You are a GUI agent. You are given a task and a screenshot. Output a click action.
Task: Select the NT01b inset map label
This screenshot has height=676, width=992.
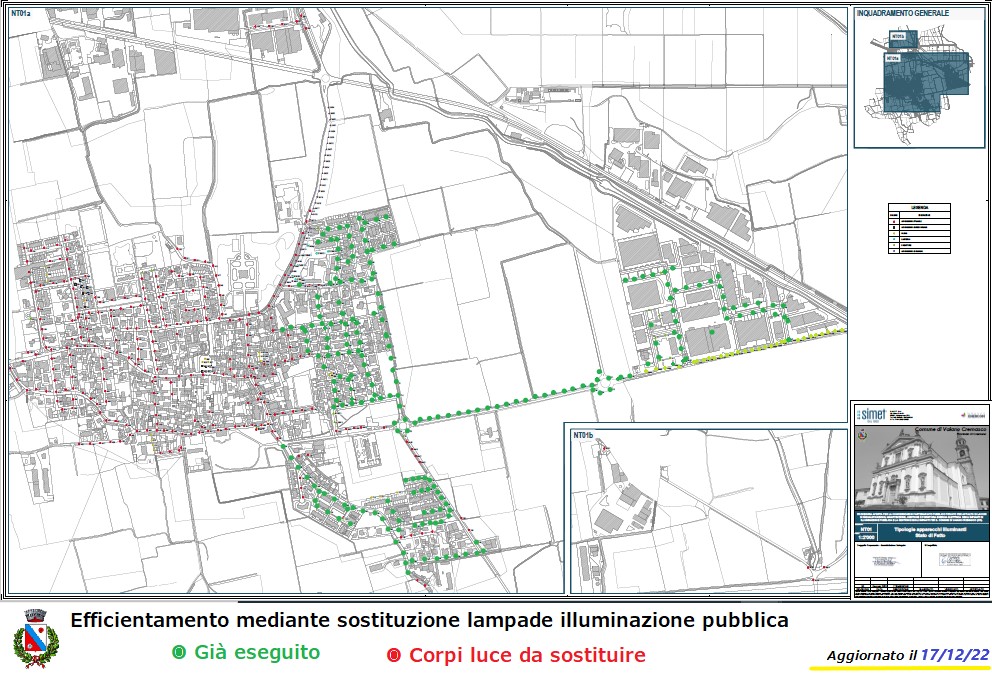click(x=582, y=435)
